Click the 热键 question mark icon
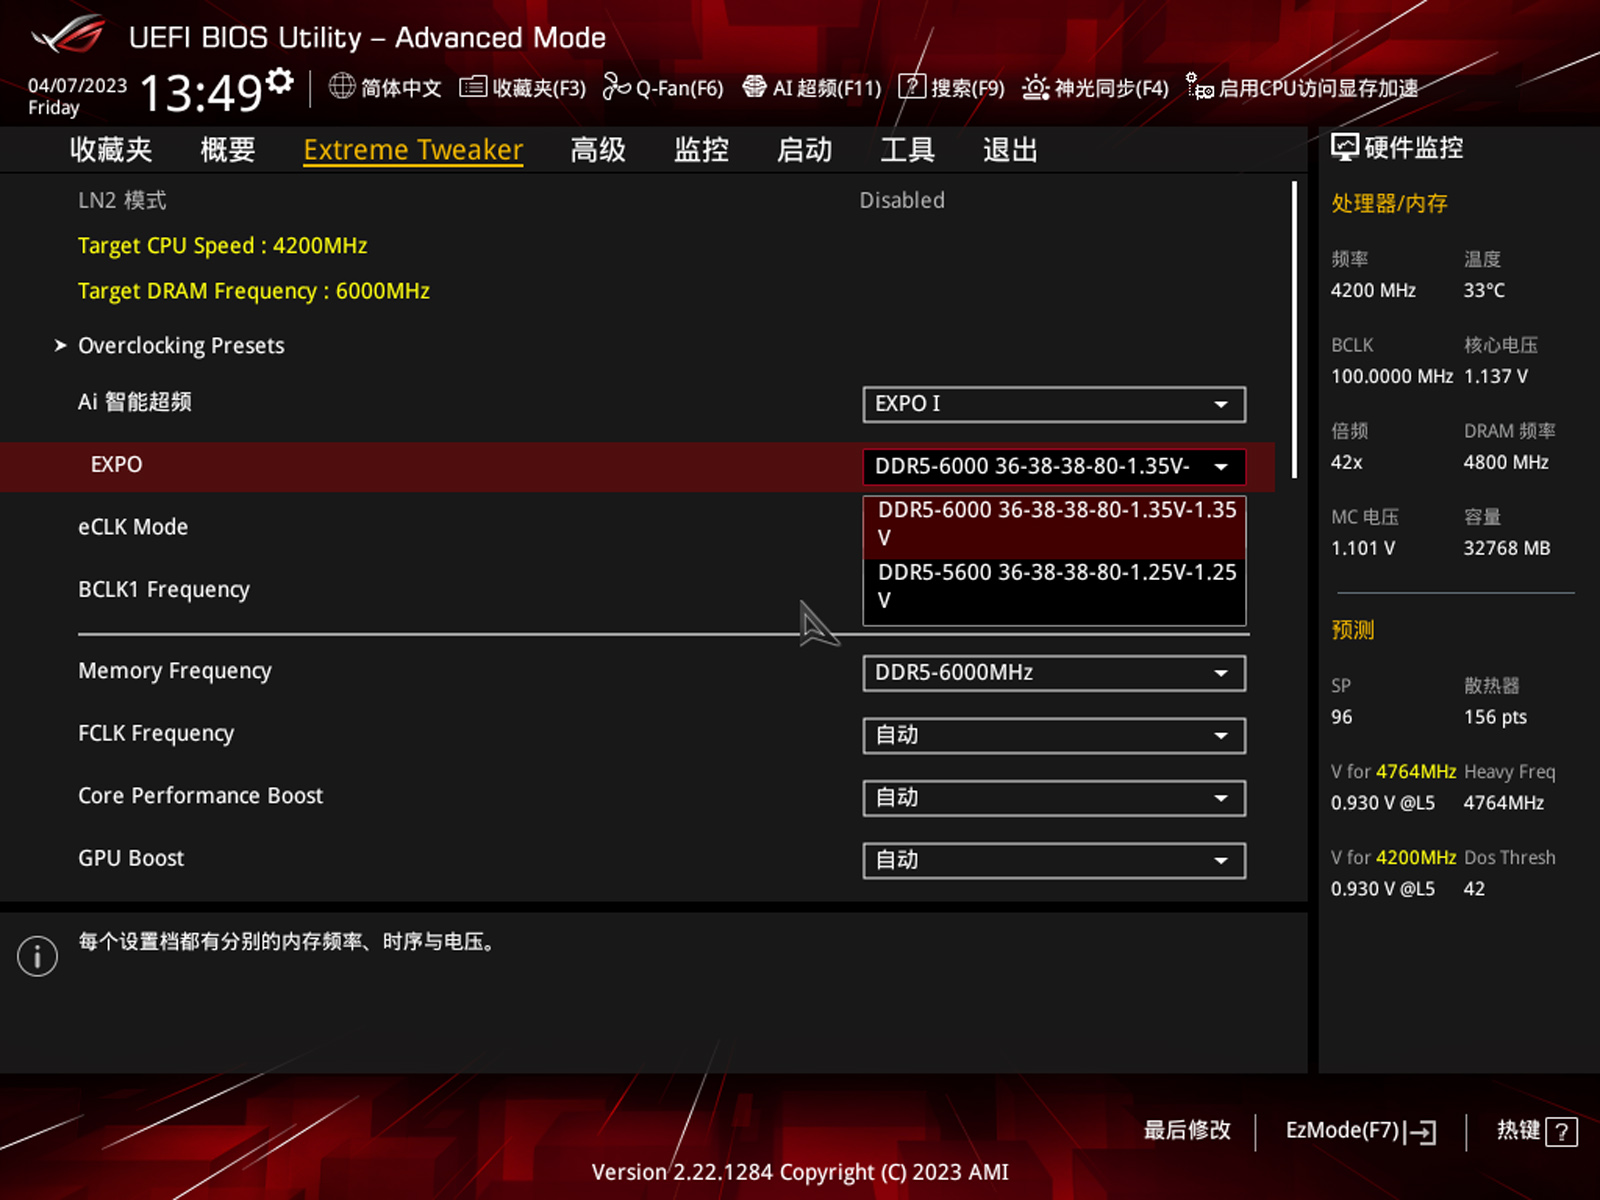The height and width of the screenshot is (1200, 1600). (1561, 1132)
